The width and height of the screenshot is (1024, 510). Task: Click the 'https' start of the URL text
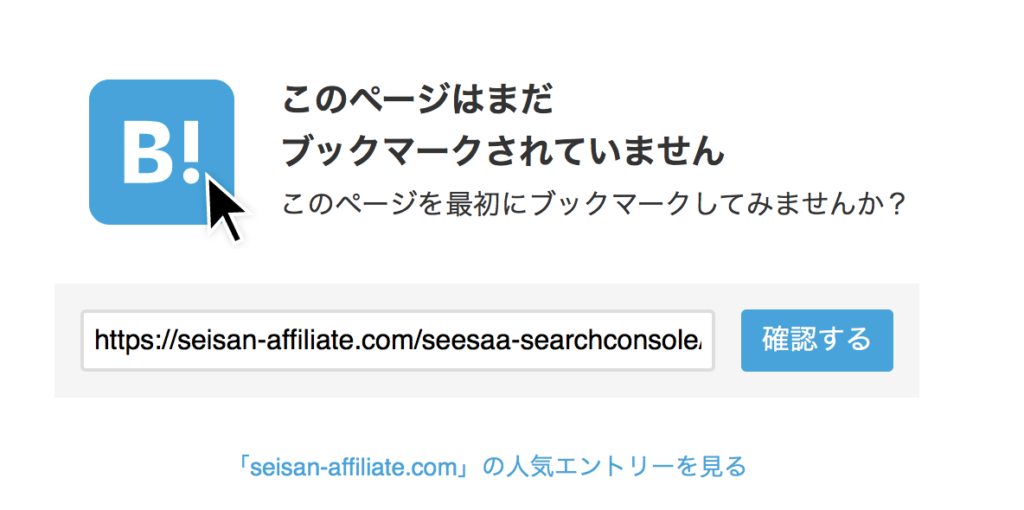coord(118,341)
